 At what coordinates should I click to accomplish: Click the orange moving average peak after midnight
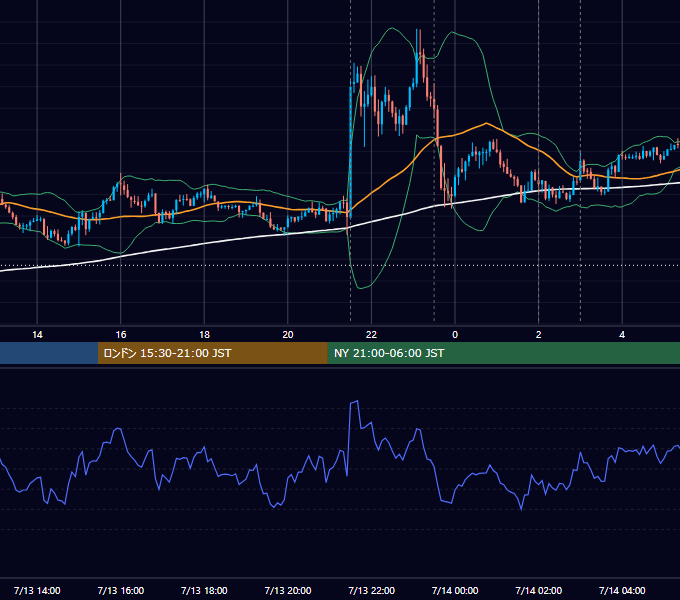pos(486,124)
